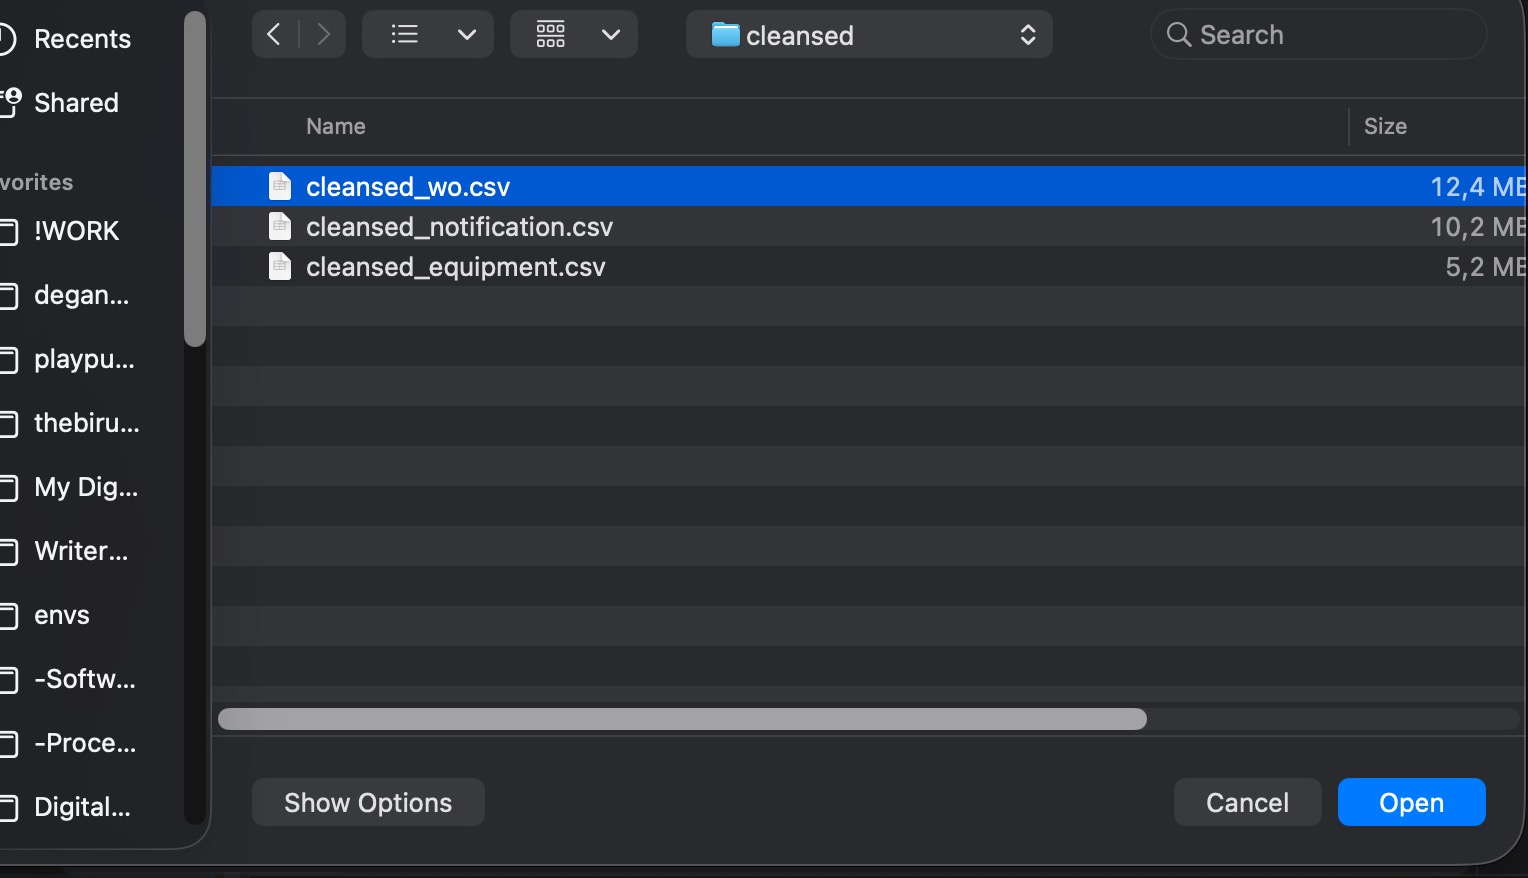Click the forward navigation arrow
Screen dimensions: 1528x878
coord(323,35)
